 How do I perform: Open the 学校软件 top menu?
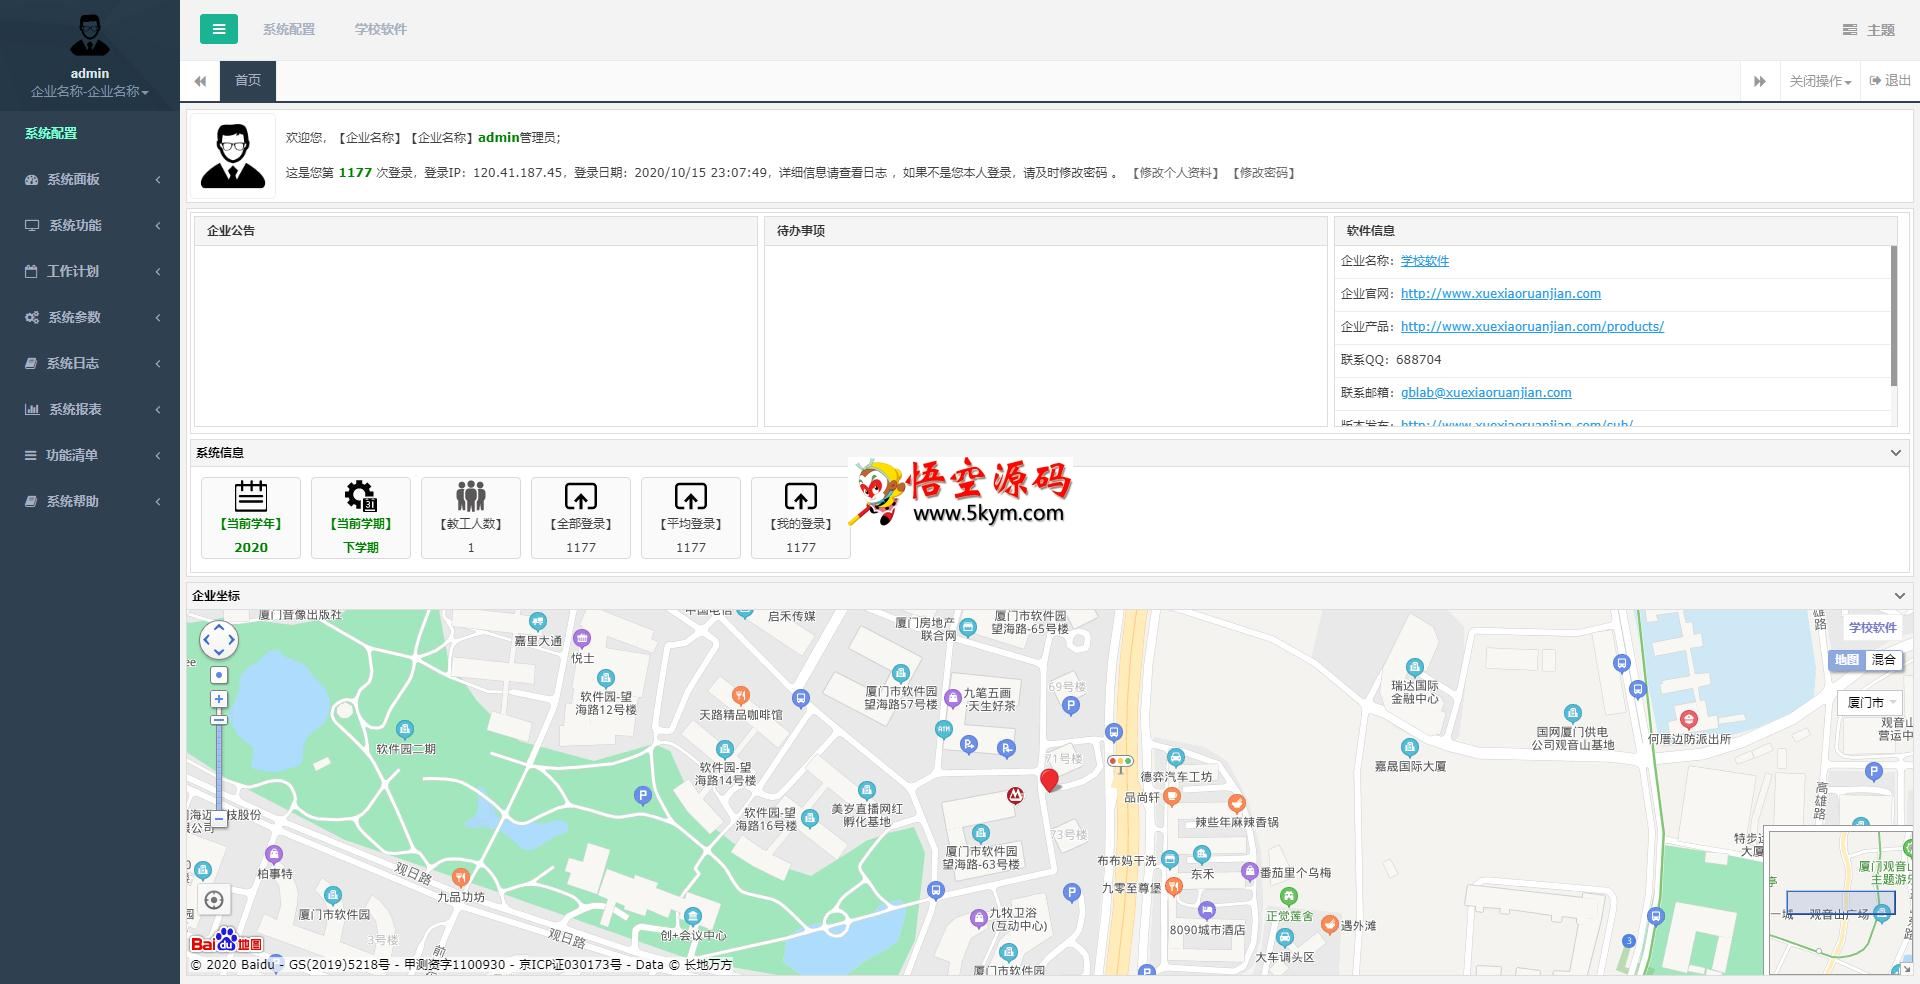[x=381, y=29]
